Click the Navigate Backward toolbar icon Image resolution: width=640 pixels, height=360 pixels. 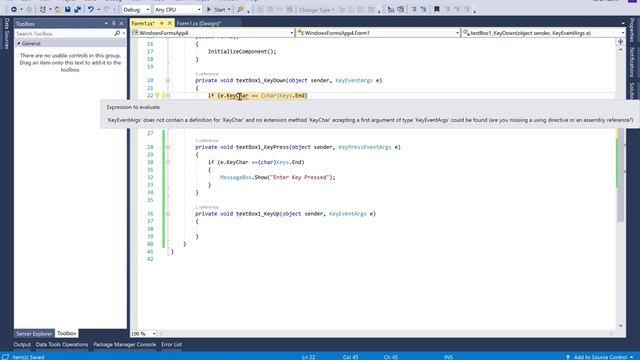click(13, 9)
